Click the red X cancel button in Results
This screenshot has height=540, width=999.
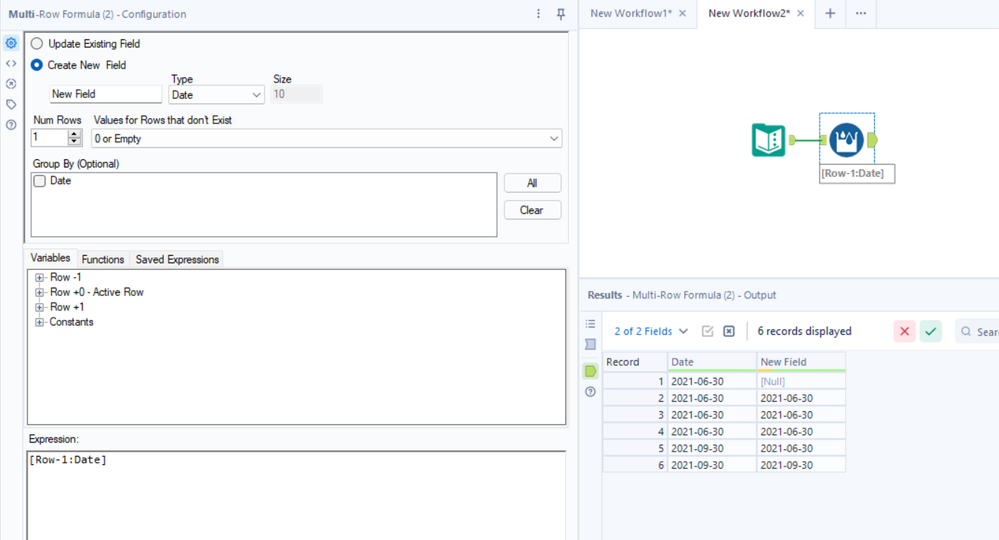coord(904,331)
